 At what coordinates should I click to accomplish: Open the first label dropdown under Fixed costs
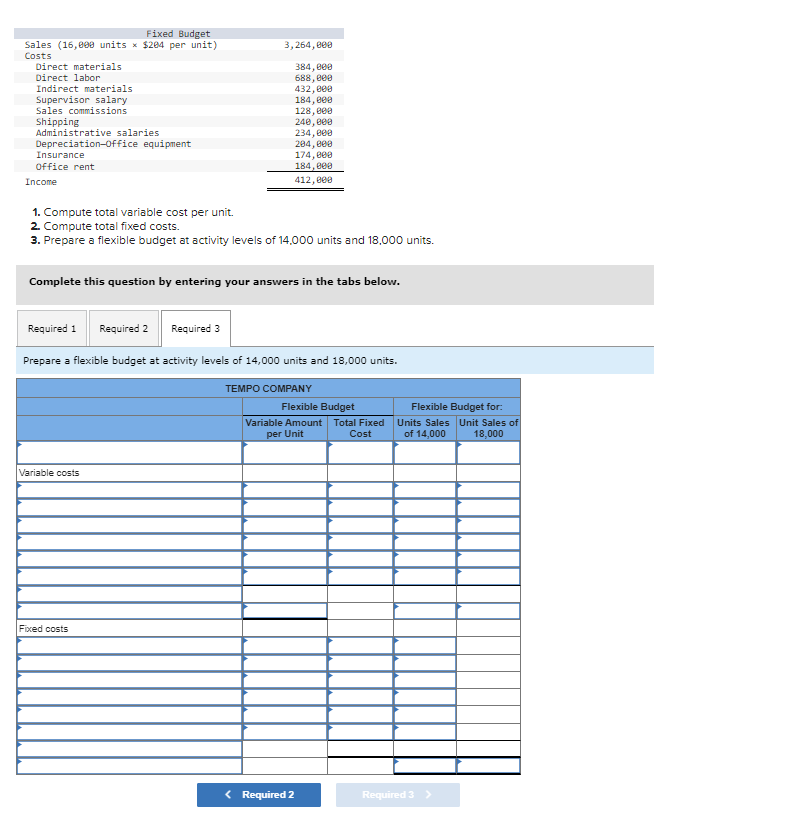click(129, 646)
